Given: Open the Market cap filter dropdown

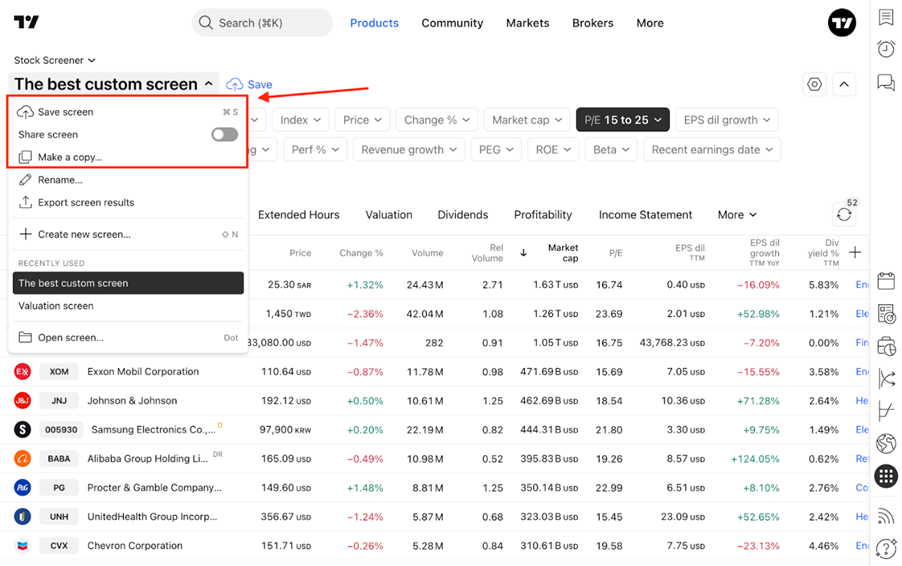Looking at the screenshot, I should [527, 120].
